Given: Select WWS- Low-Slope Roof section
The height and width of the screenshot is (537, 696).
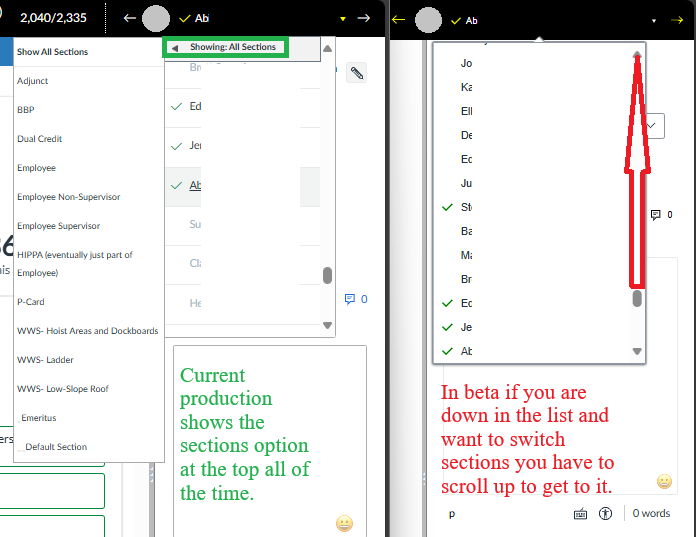Looking at the screenshot, I should (63, 389).
